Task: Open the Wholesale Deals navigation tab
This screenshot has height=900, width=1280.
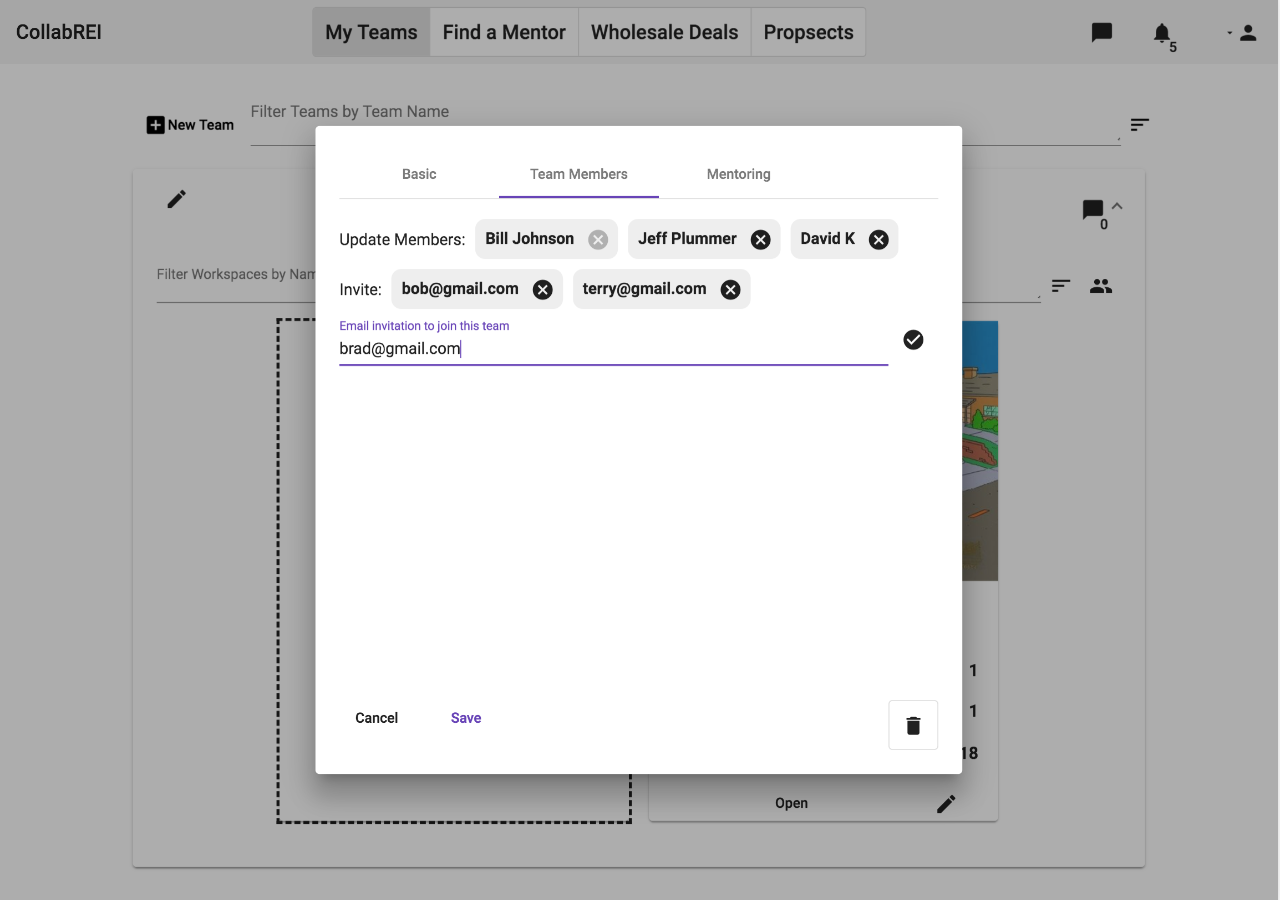Action: [664, 32]
